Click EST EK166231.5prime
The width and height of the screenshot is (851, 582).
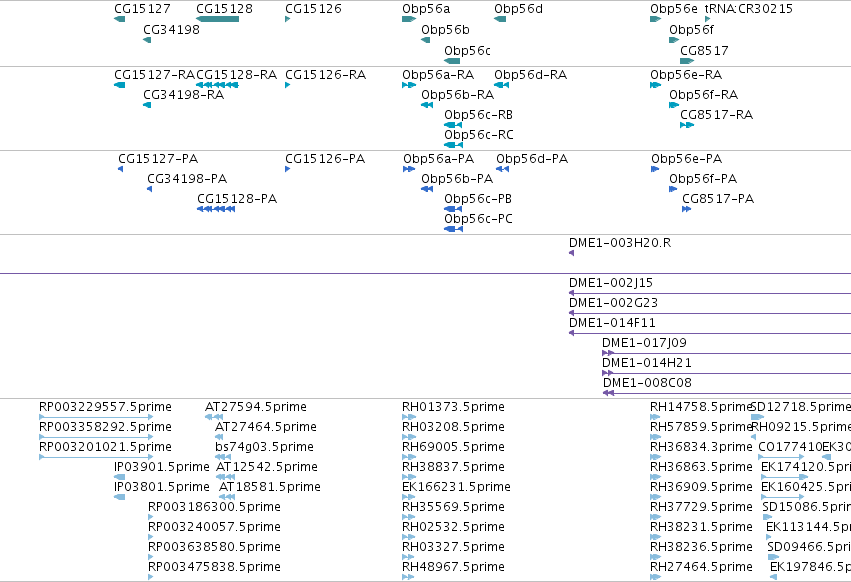(456, 487)
